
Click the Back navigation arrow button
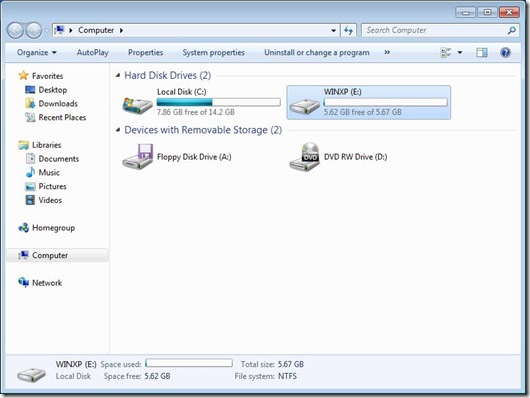(15, 30)
